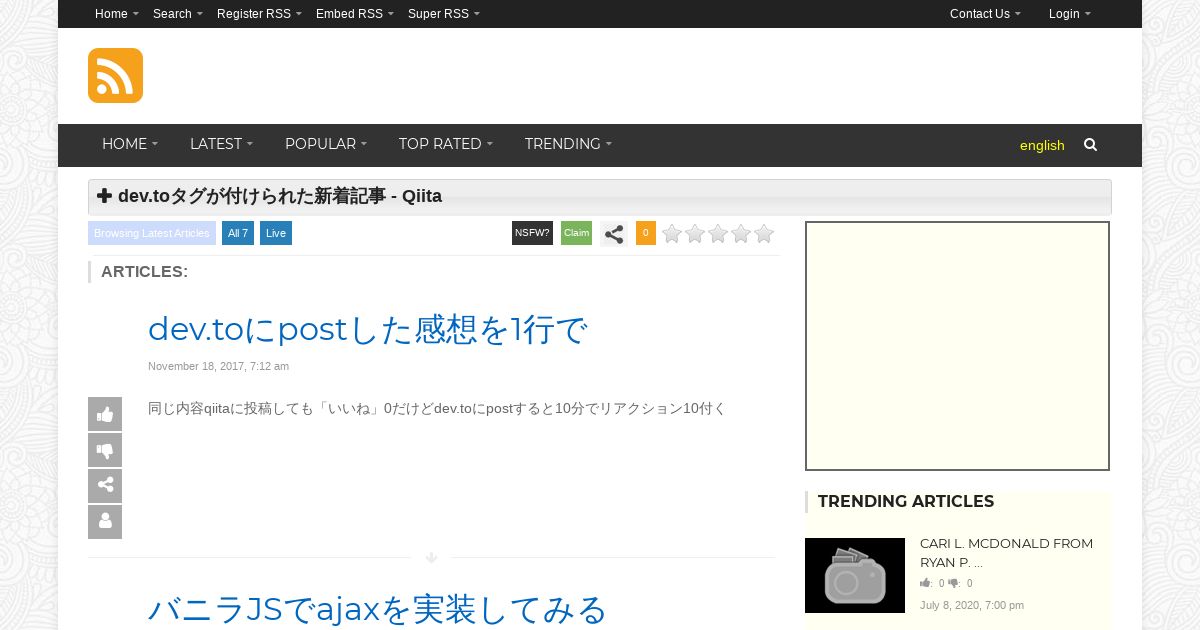
Task: Click Browsing Latest Articles button
Action: coord(152,233)
